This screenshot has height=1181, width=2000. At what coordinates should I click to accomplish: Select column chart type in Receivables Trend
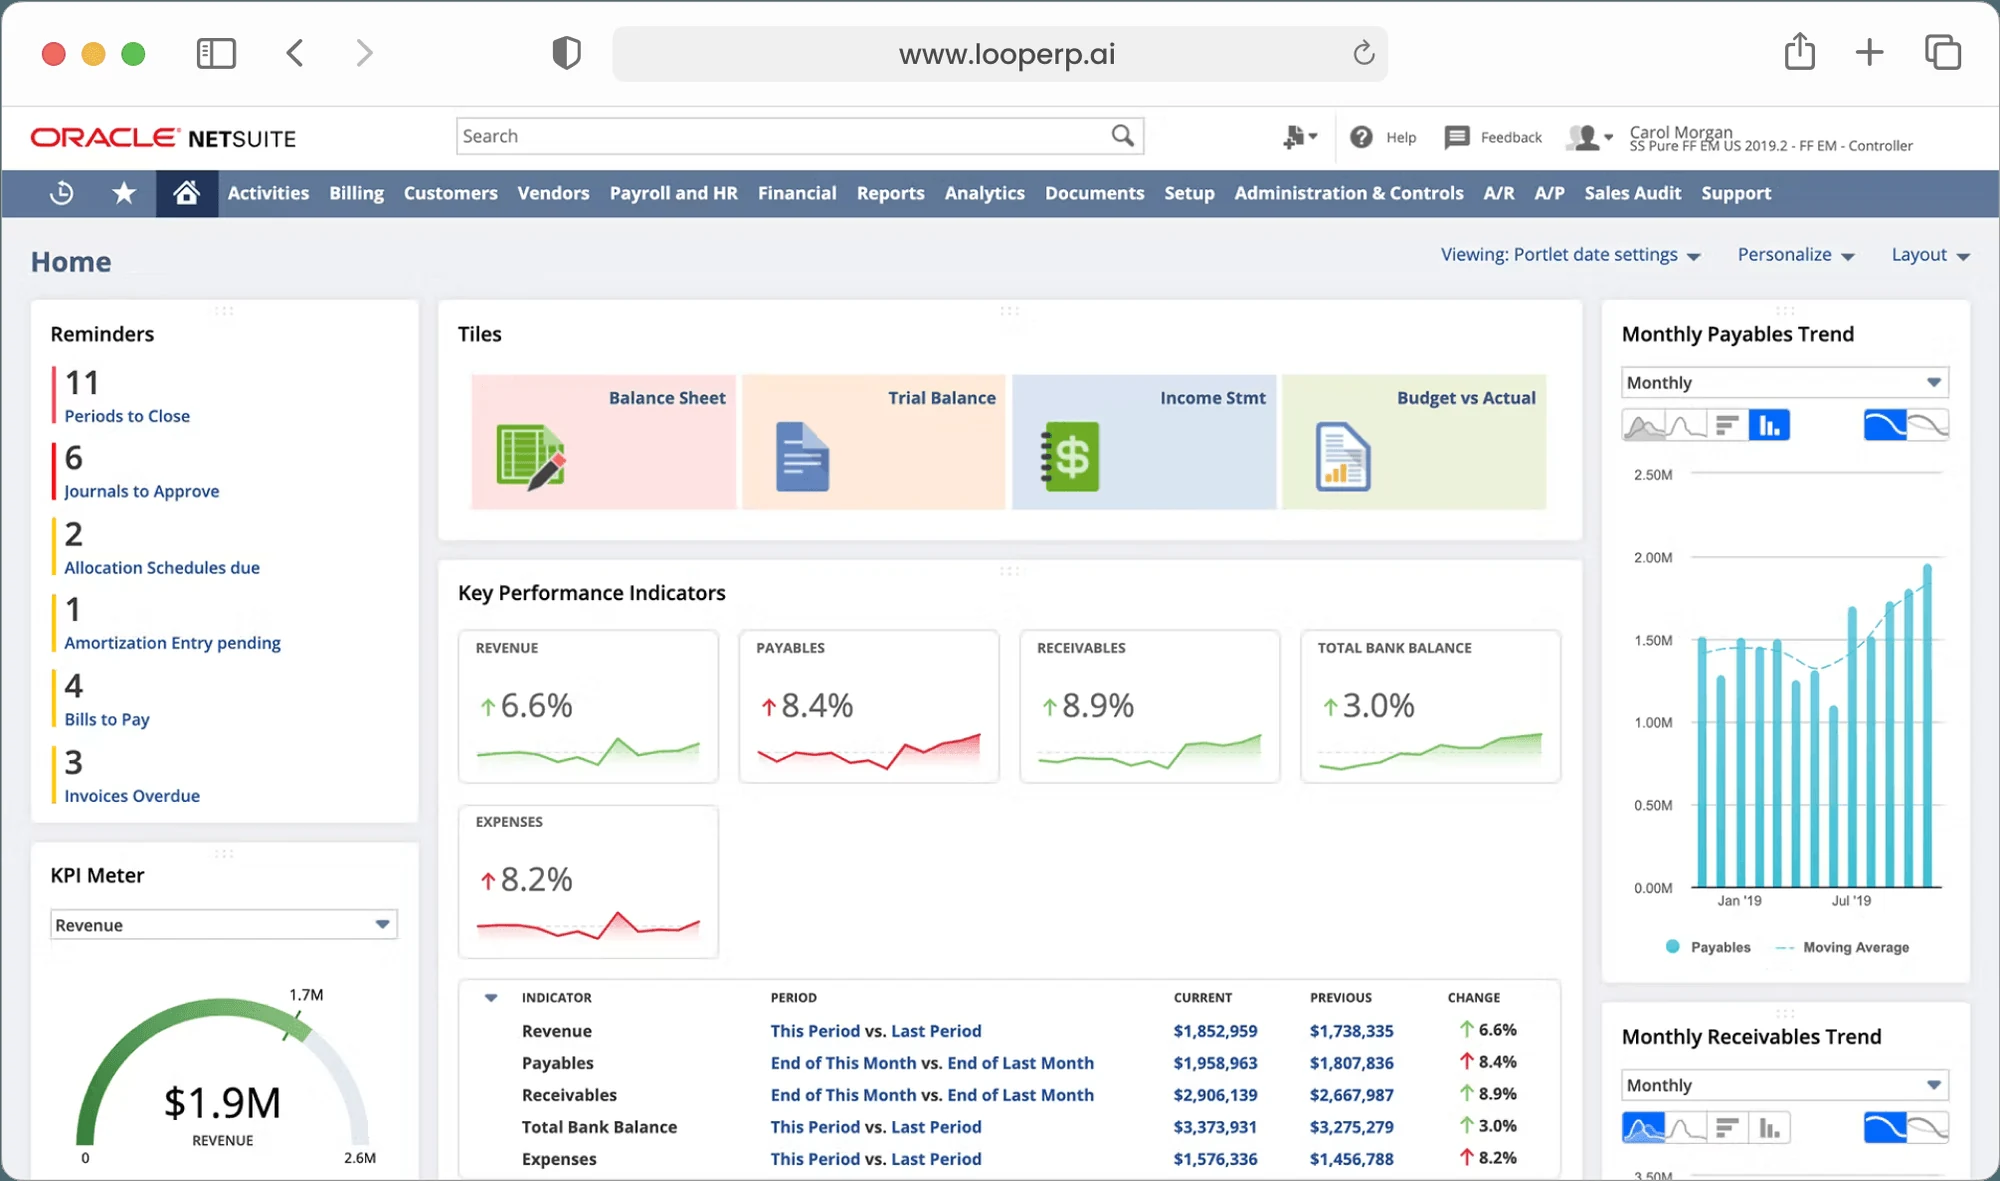click(x=1769, y=1128)
